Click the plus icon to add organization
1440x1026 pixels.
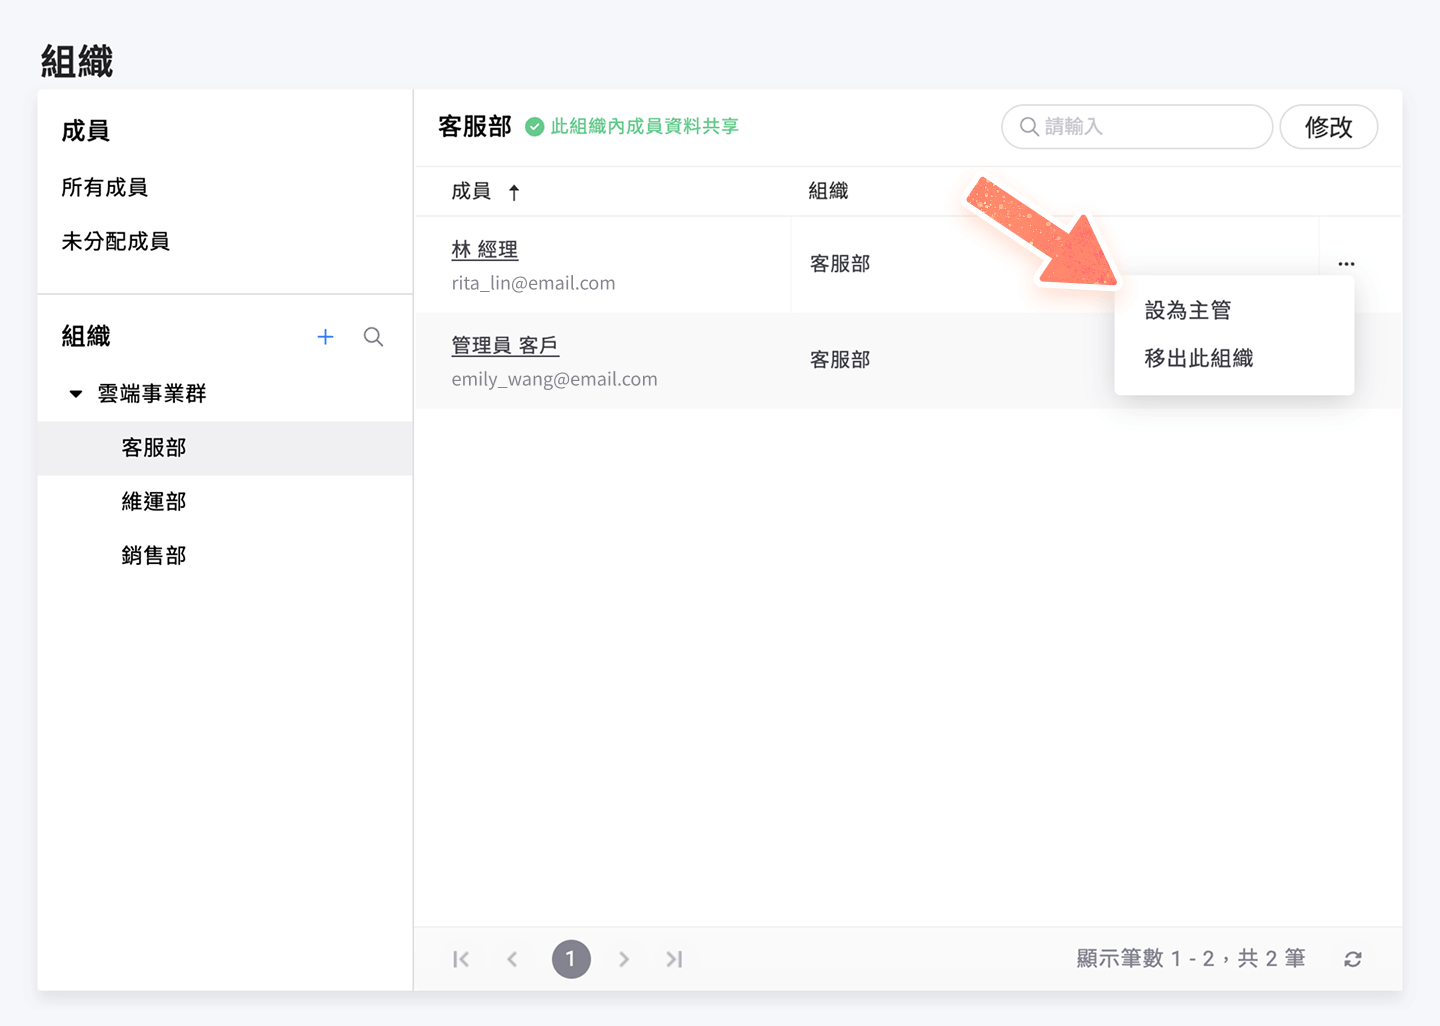click(325, 337)
